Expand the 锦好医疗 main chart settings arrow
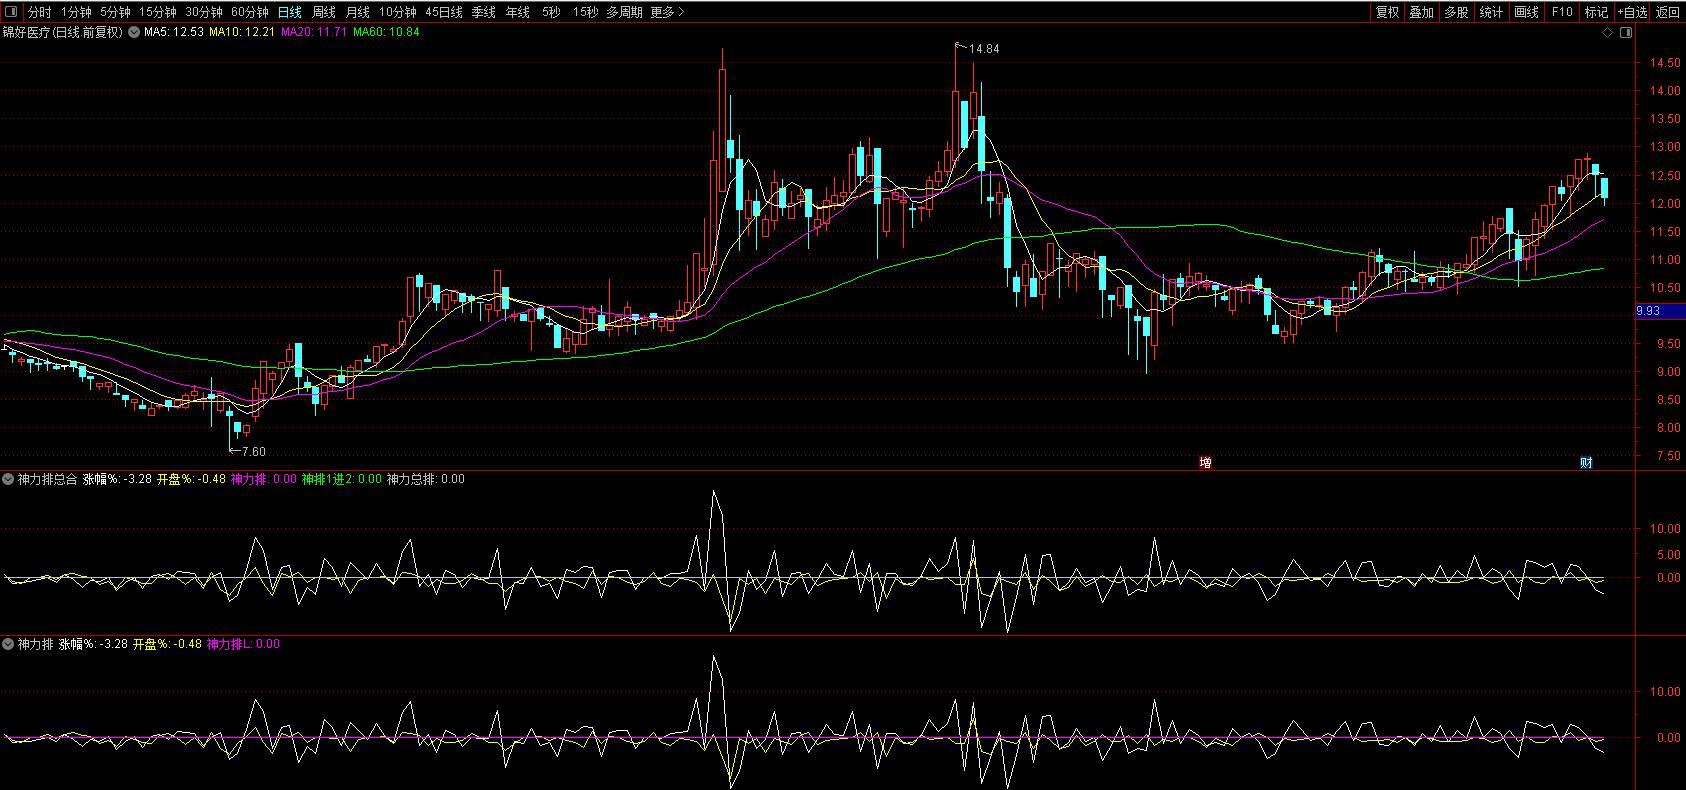 133,32
